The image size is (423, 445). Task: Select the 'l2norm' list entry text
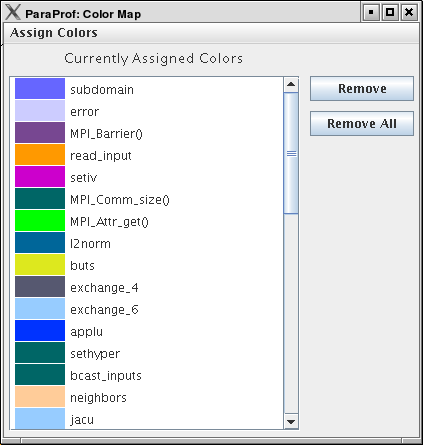90,244
